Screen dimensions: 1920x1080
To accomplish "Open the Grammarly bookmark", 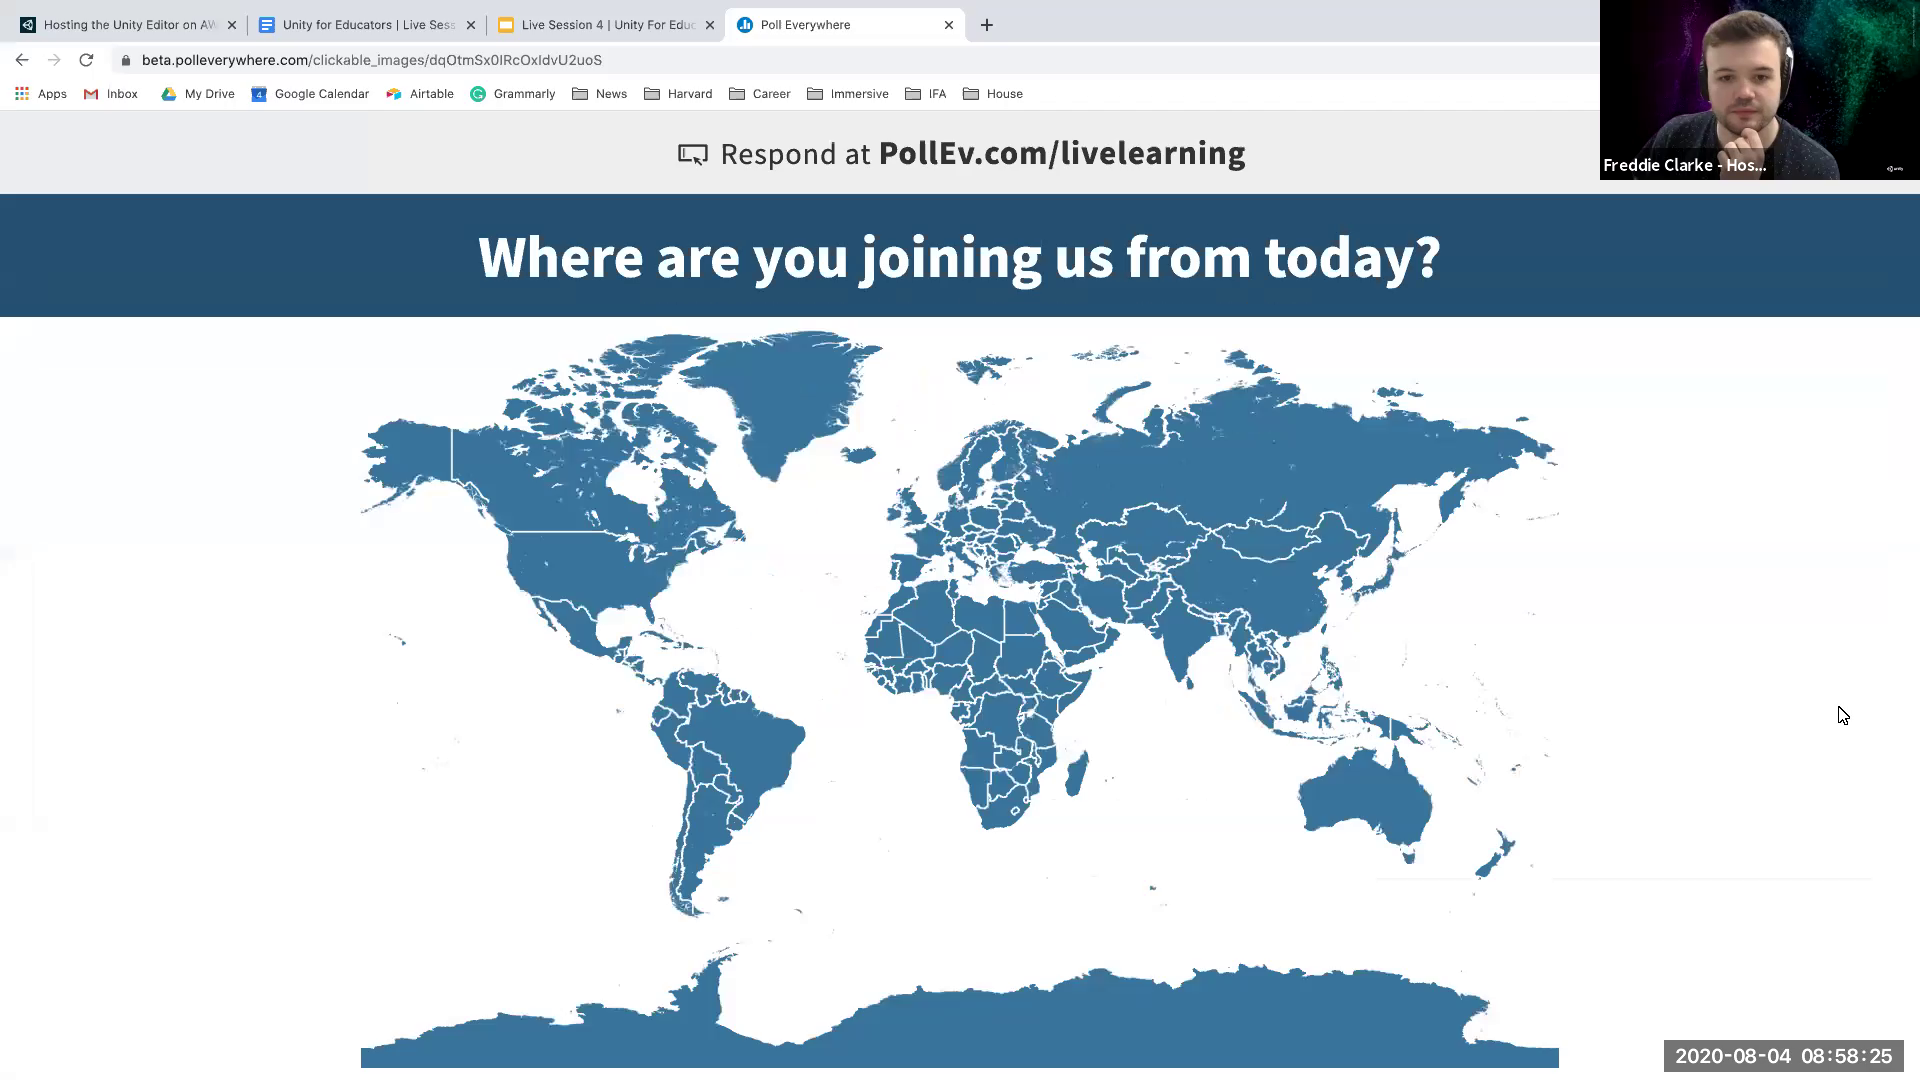I will coord(513,93).
